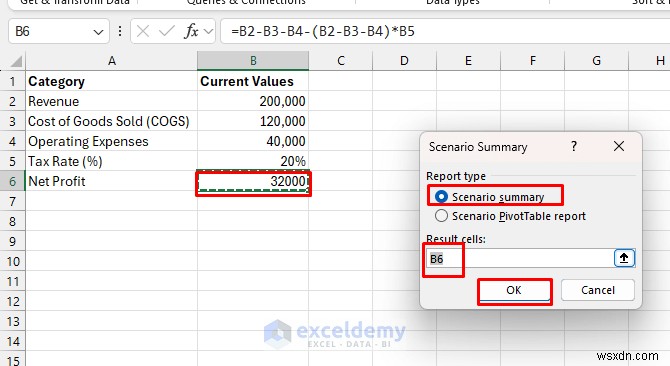Screen dimensions: 670x366
Task: Open the Insert Function fx button
Action: pyautogui.click(x=191, y=31)
